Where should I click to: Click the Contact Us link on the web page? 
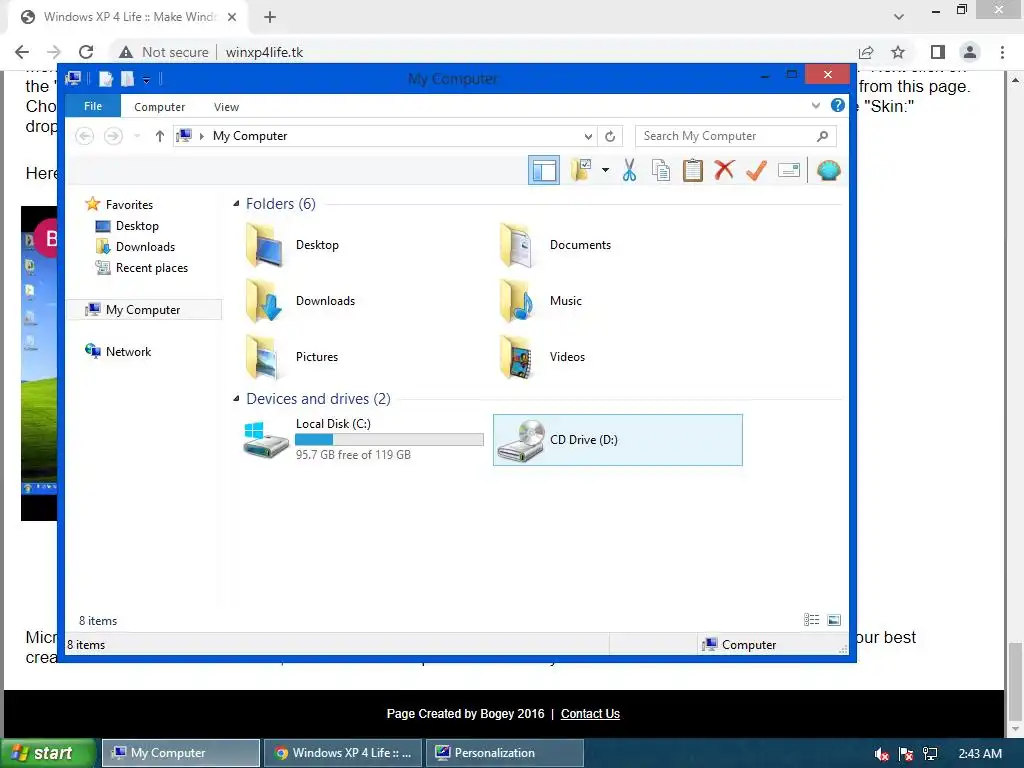pos(590,714)
